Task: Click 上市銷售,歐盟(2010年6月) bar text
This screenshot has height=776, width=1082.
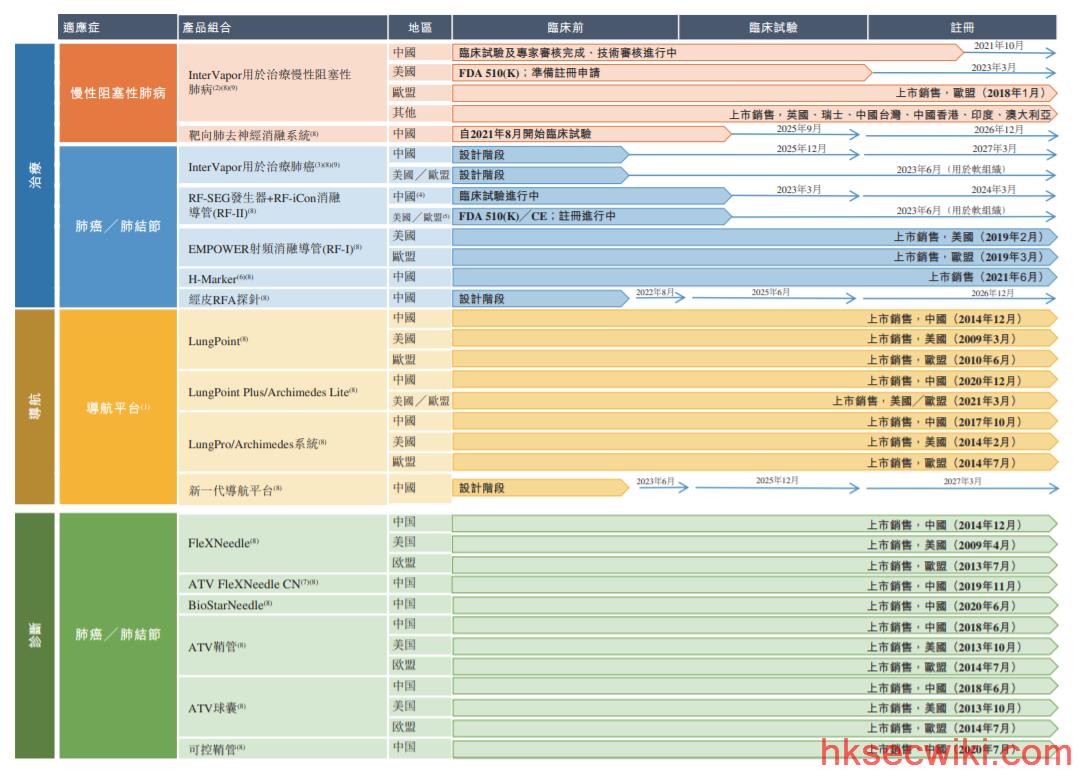Action: [941, 359]
